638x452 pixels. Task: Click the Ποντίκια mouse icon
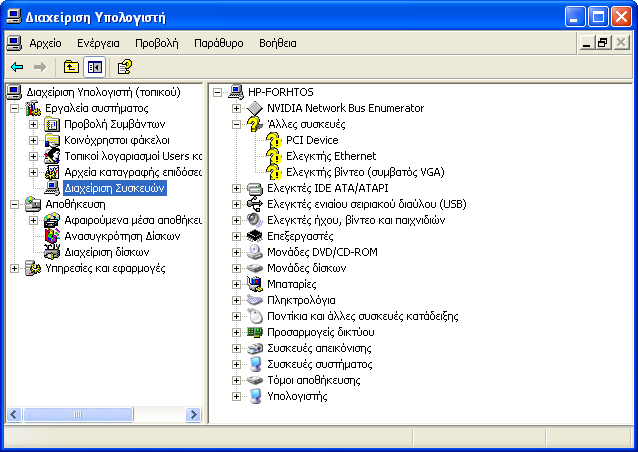[x=255, y=316]
